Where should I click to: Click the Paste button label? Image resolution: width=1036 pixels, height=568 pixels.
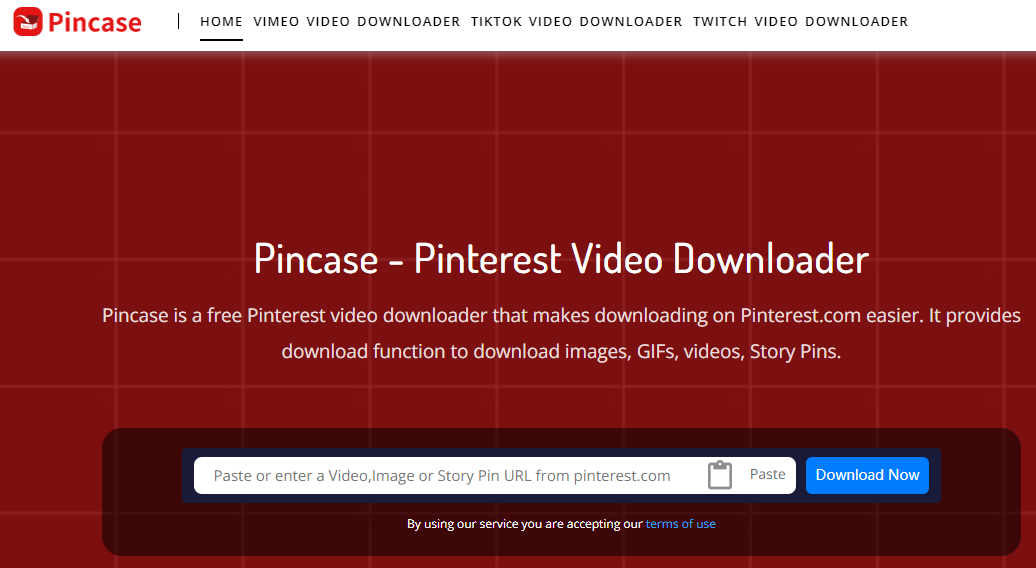767,474
